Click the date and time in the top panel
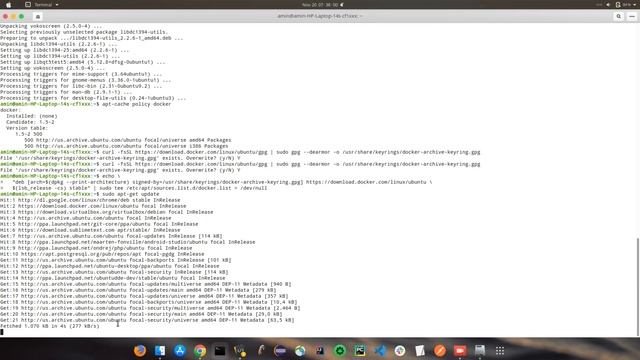This screenshot has width=640, height=360. 320,4
